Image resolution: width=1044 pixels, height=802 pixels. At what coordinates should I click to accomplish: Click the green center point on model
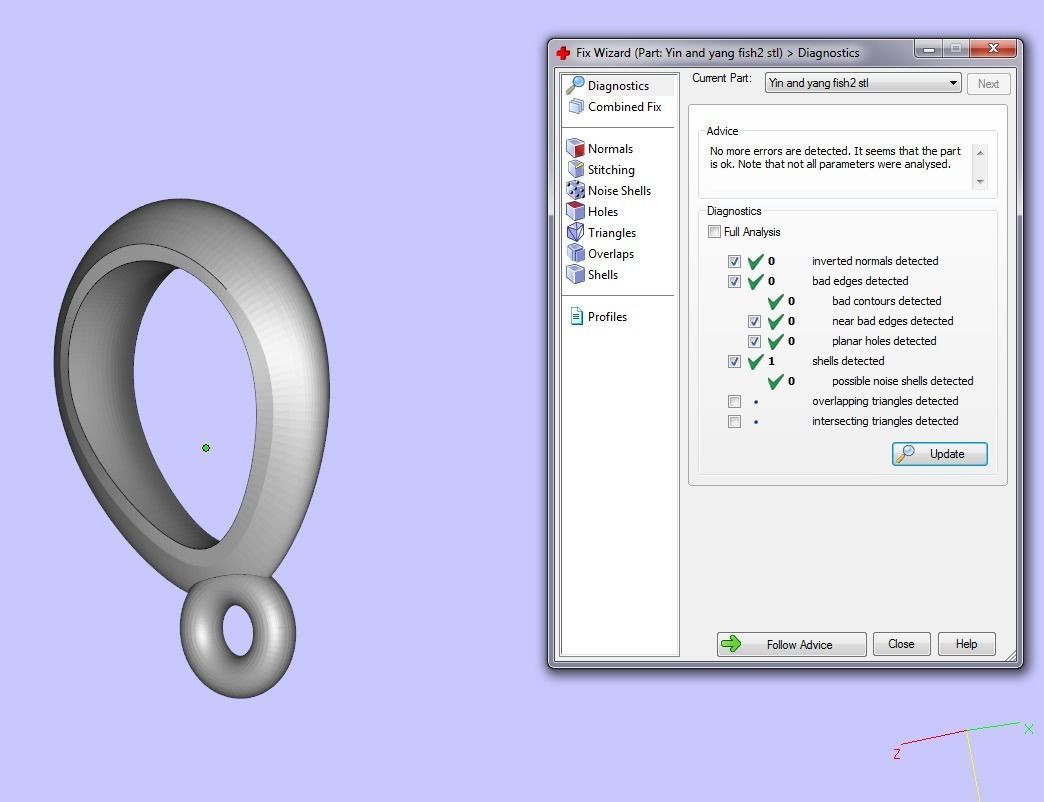click(x=206, y=448)
